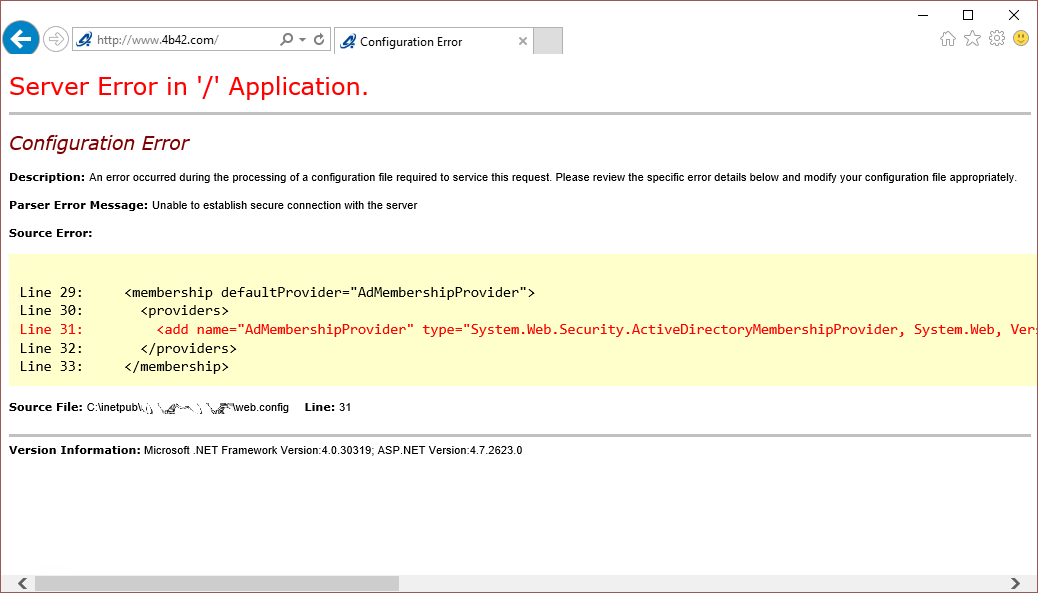
Task: Click the favicon on the Configuration Error tab
Action: click(x=348, y=42)
